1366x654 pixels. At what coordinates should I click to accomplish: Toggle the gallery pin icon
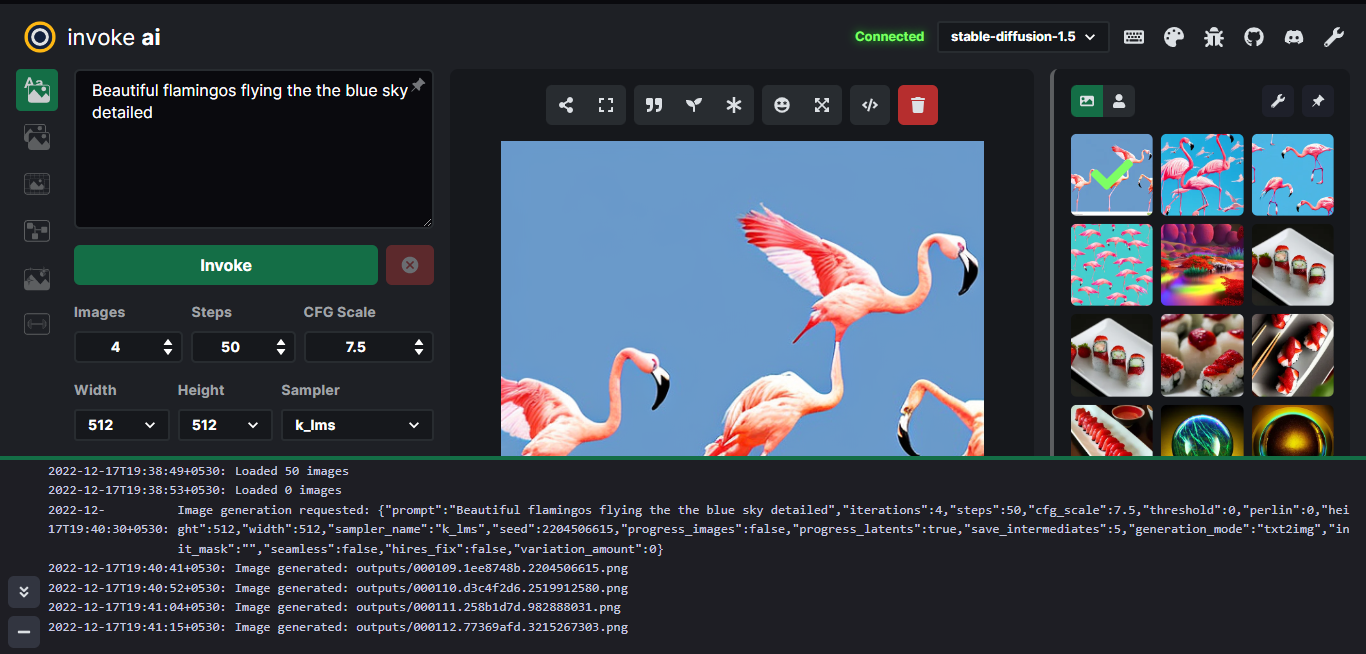click(1318, 101)
